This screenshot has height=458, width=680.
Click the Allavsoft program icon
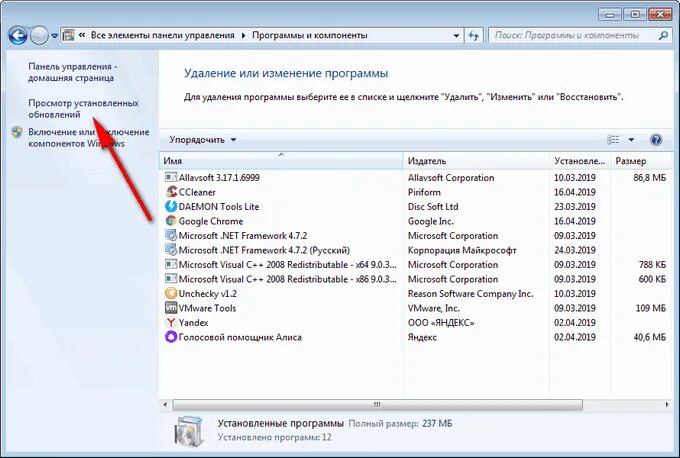(x=171, y=177)
